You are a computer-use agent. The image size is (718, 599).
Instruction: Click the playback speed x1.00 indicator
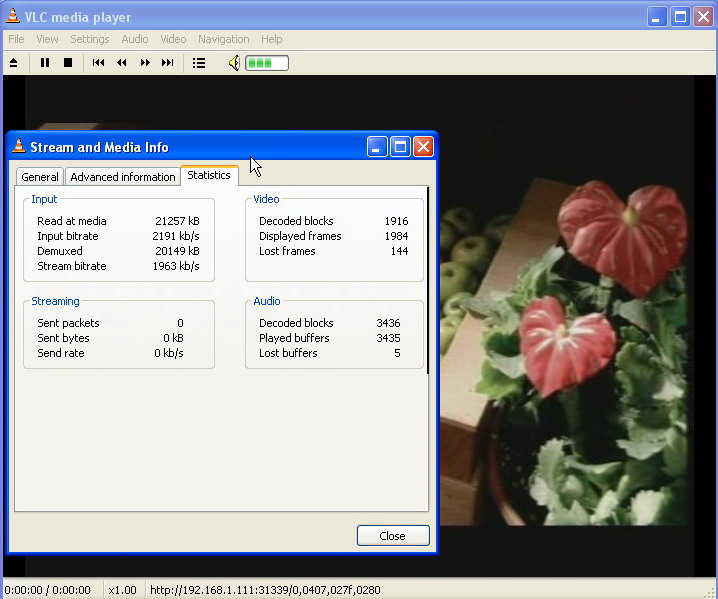pyautogui.click(x=122, y=590)
